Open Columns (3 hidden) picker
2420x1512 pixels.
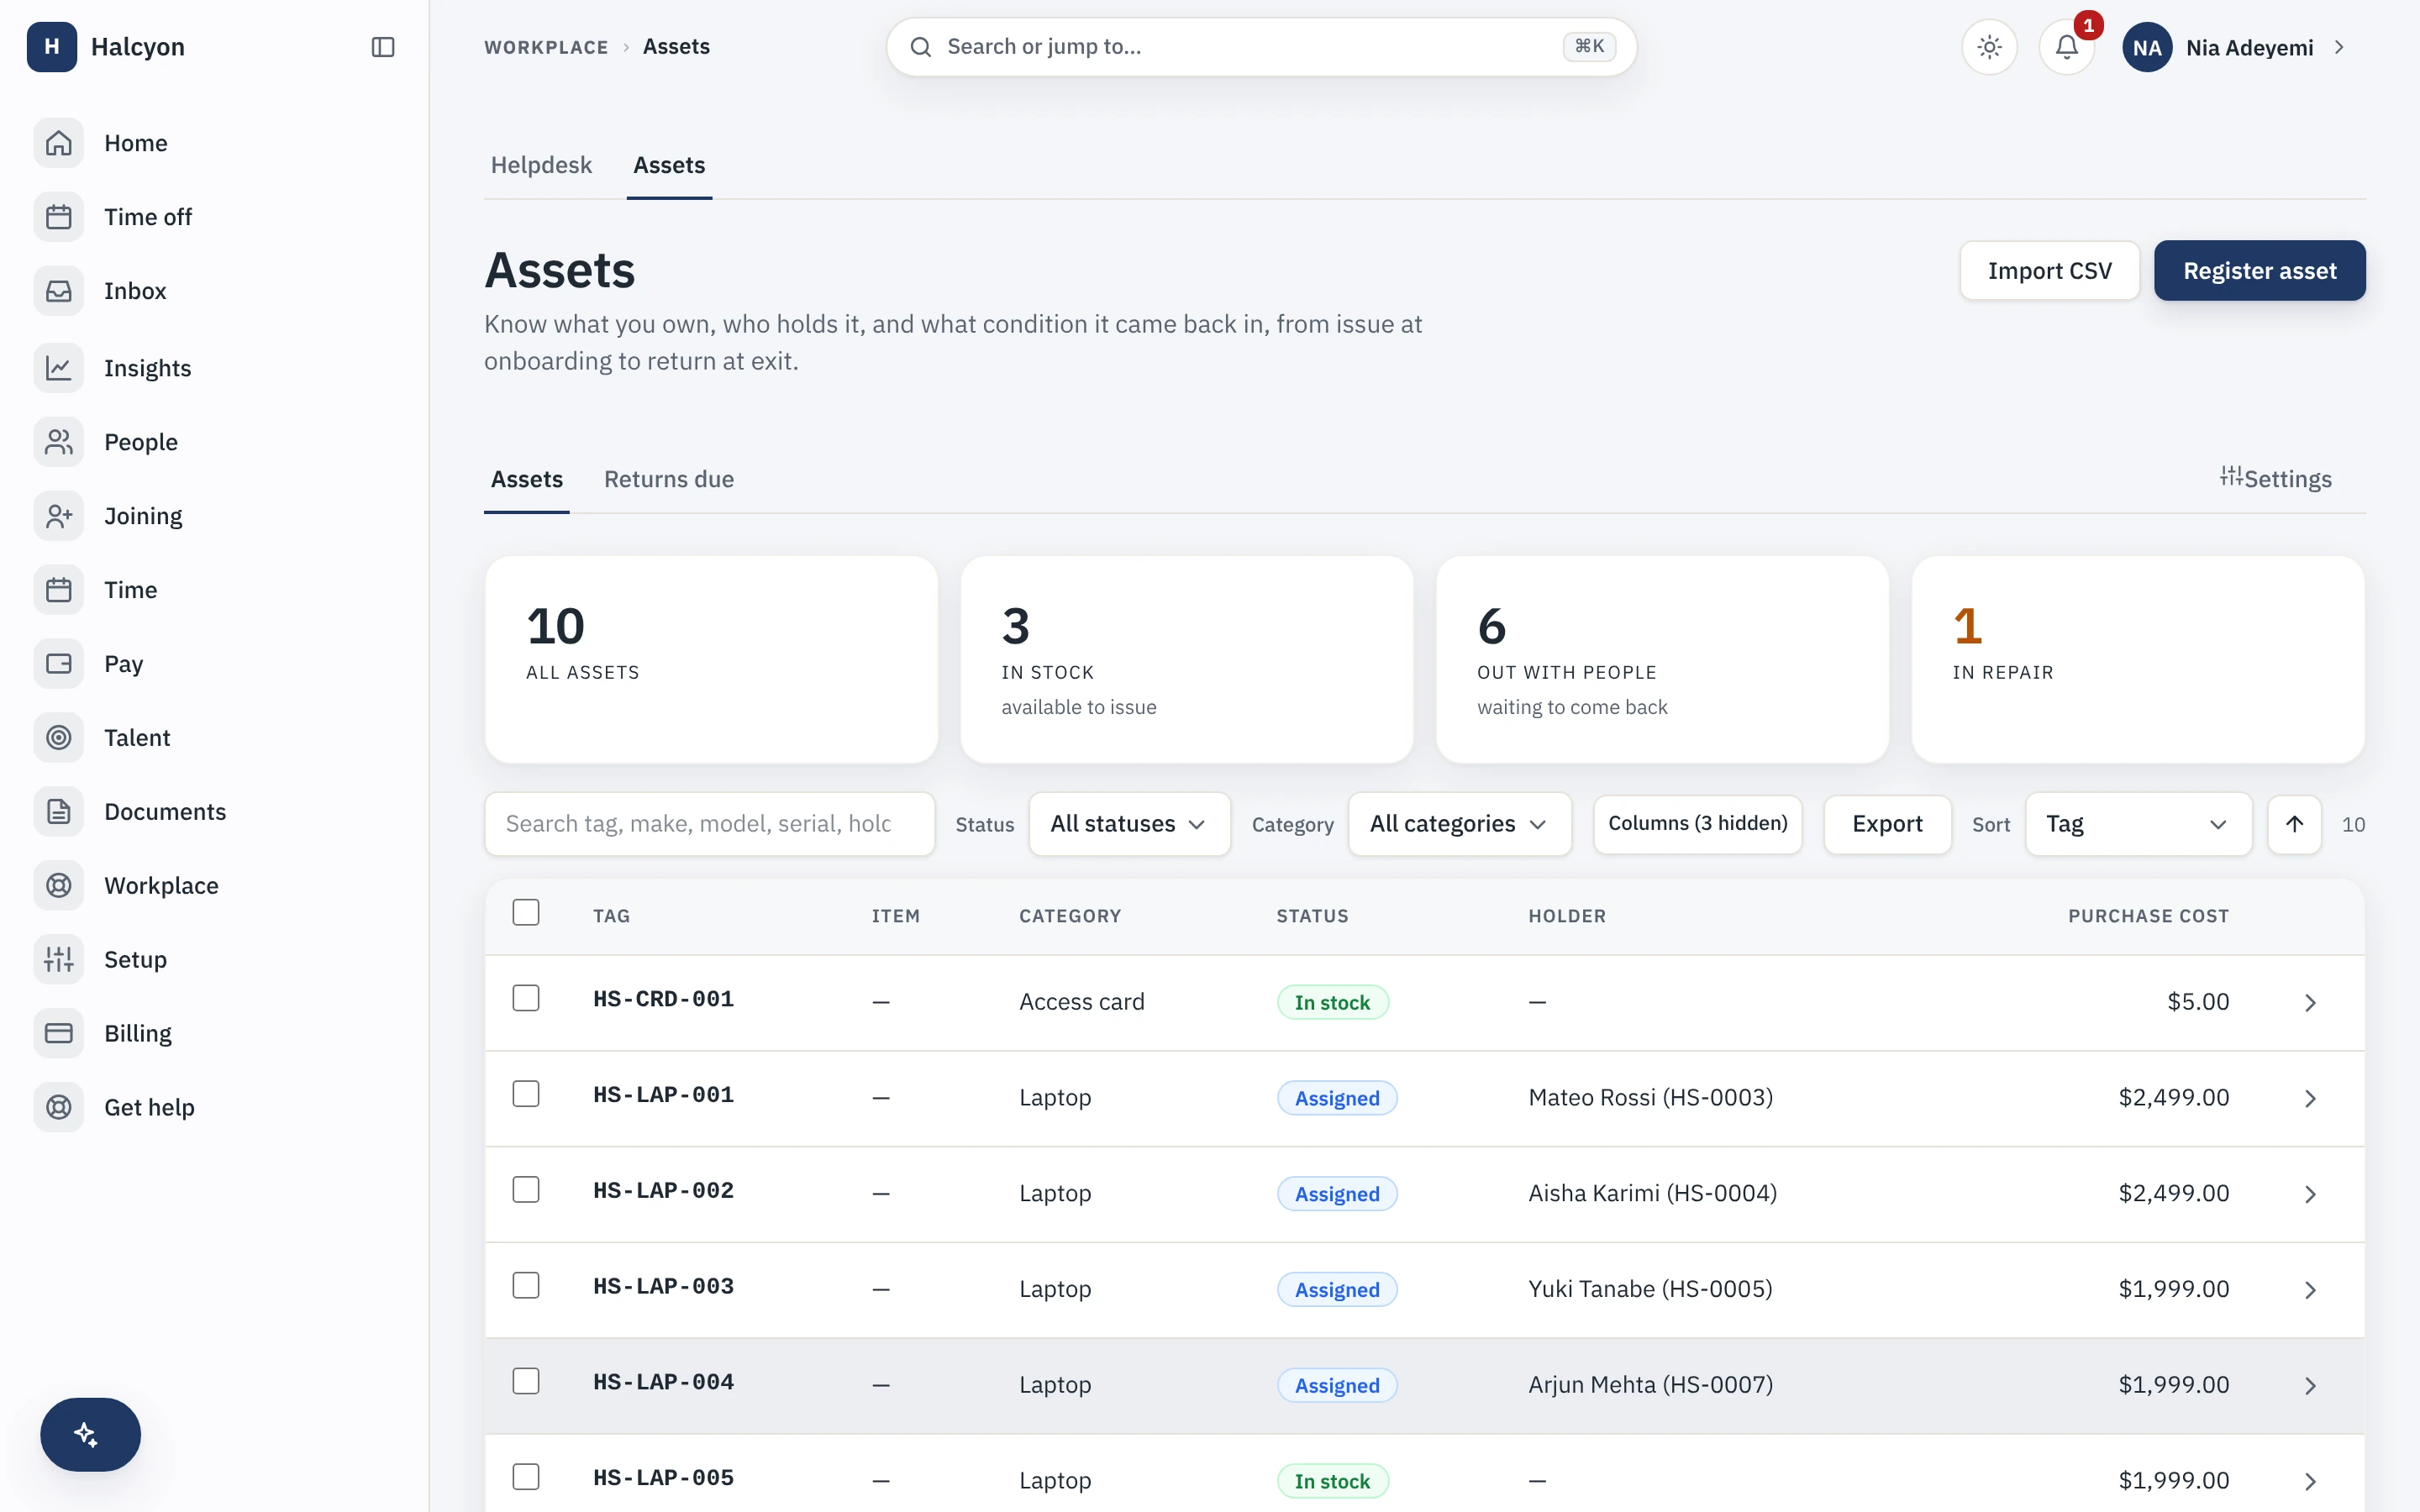[1697, 824]
